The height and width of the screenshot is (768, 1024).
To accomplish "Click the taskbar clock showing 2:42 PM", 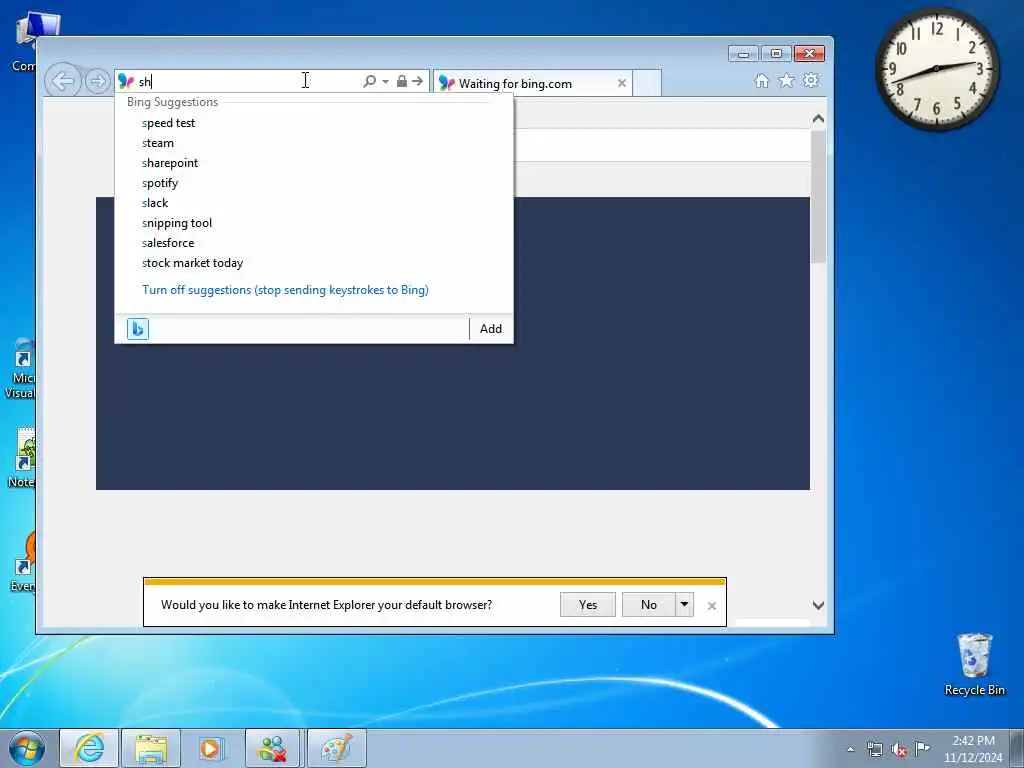I will point(973,748).
